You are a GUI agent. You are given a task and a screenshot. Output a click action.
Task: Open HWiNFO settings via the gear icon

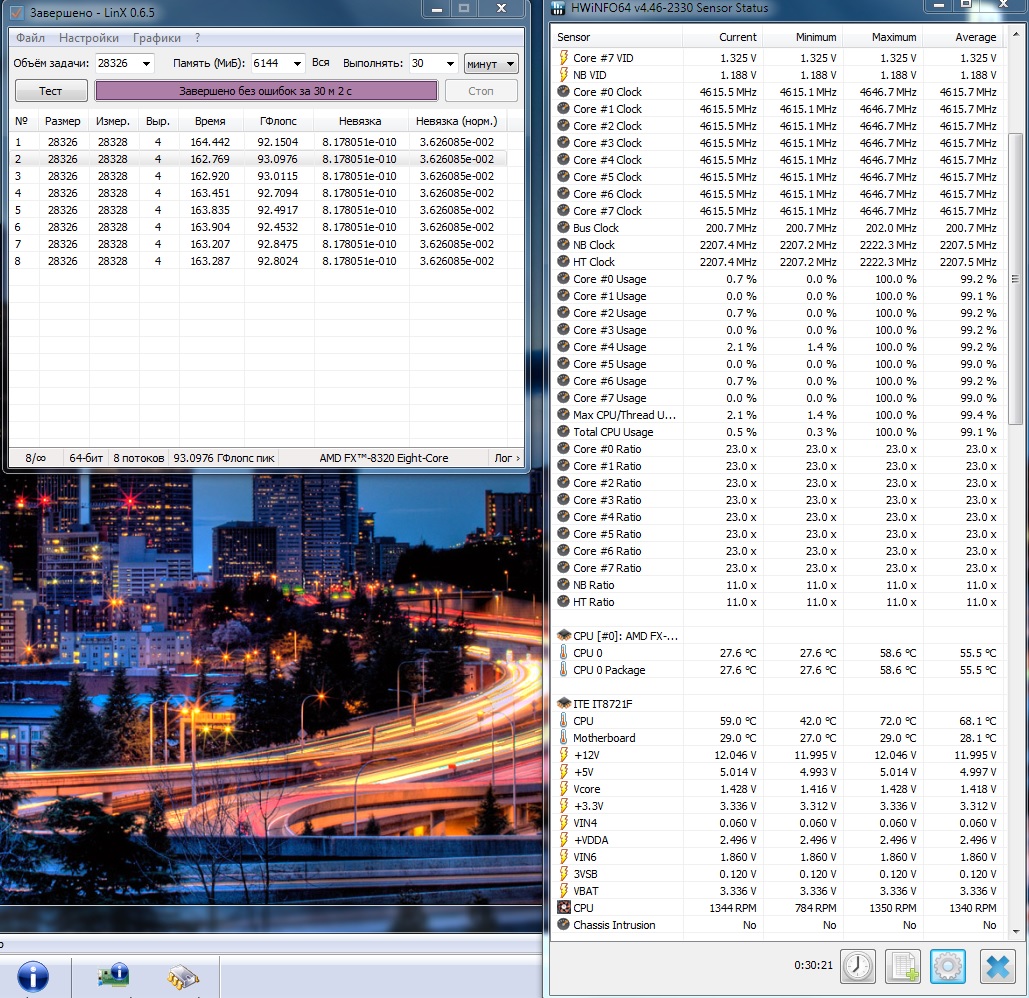coord(947,966)
